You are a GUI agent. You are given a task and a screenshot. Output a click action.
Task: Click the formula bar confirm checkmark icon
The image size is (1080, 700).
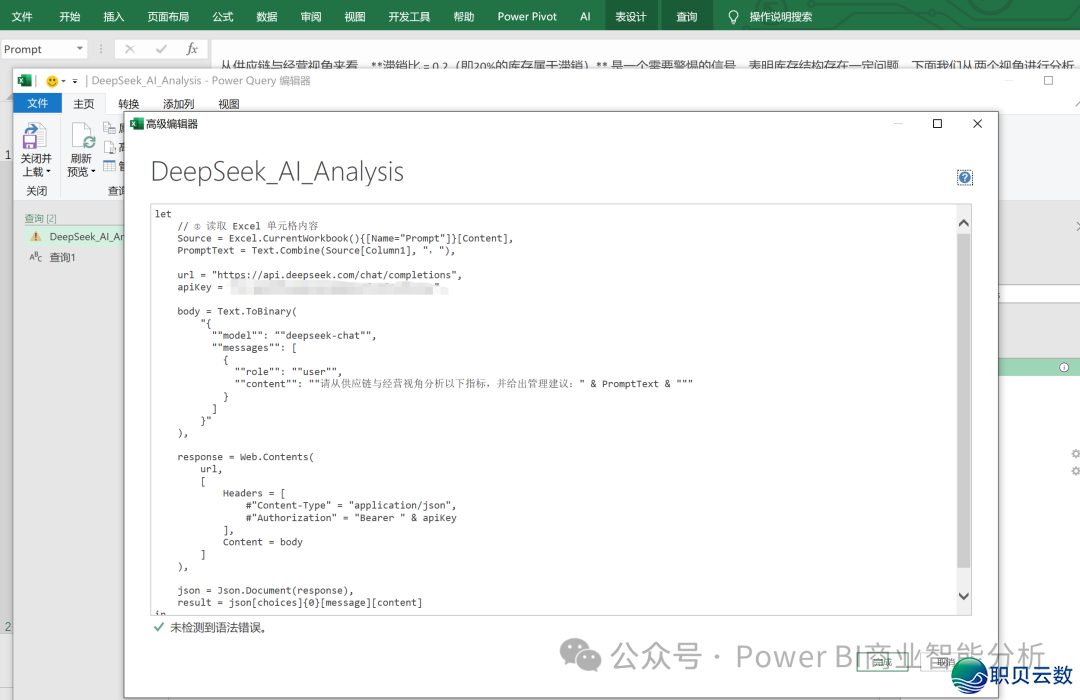(161, 49)
